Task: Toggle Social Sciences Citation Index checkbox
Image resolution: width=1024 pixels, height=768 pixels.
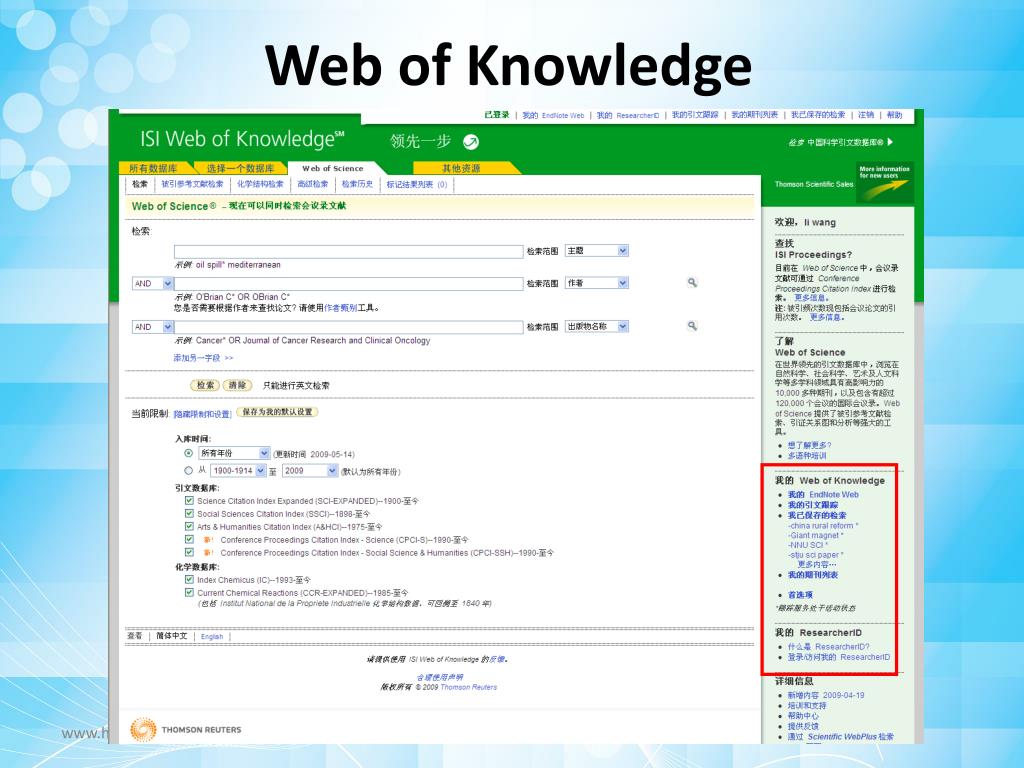Action: [189, 514]
